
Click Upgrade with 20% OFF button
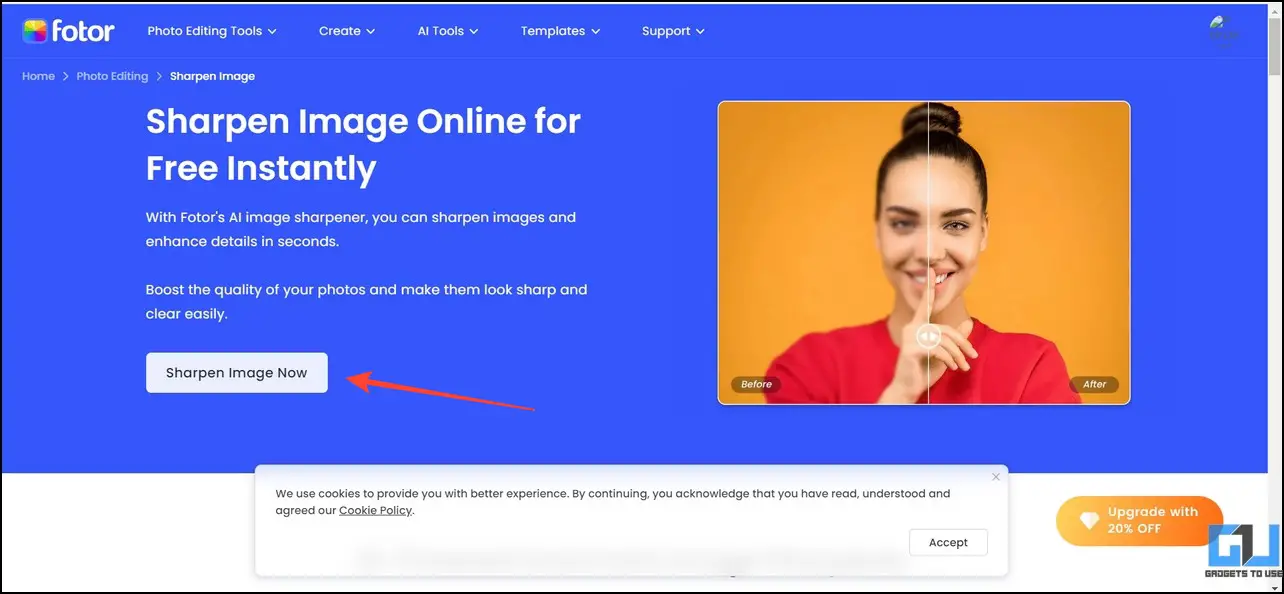click(1140, 521)
